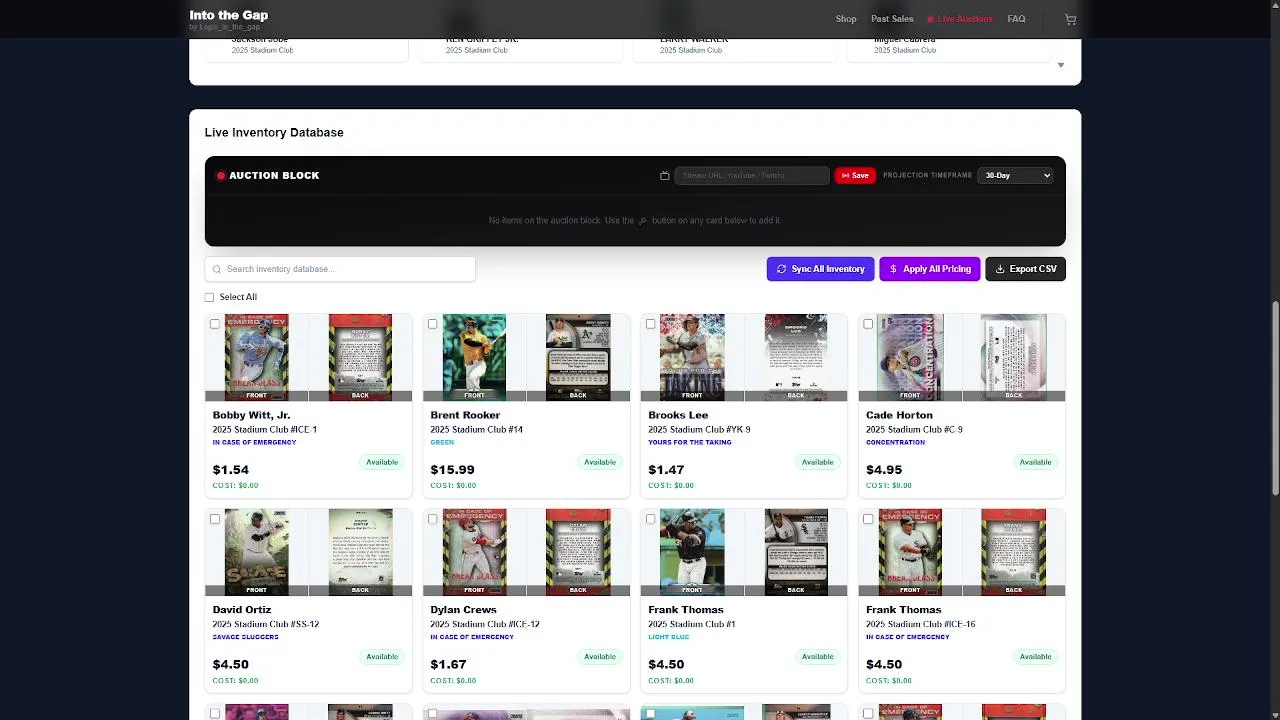The image size is (1280, 720).
Task: Open David Ortiz front card image
Action: pyautogui.click(x=257, y=552)
